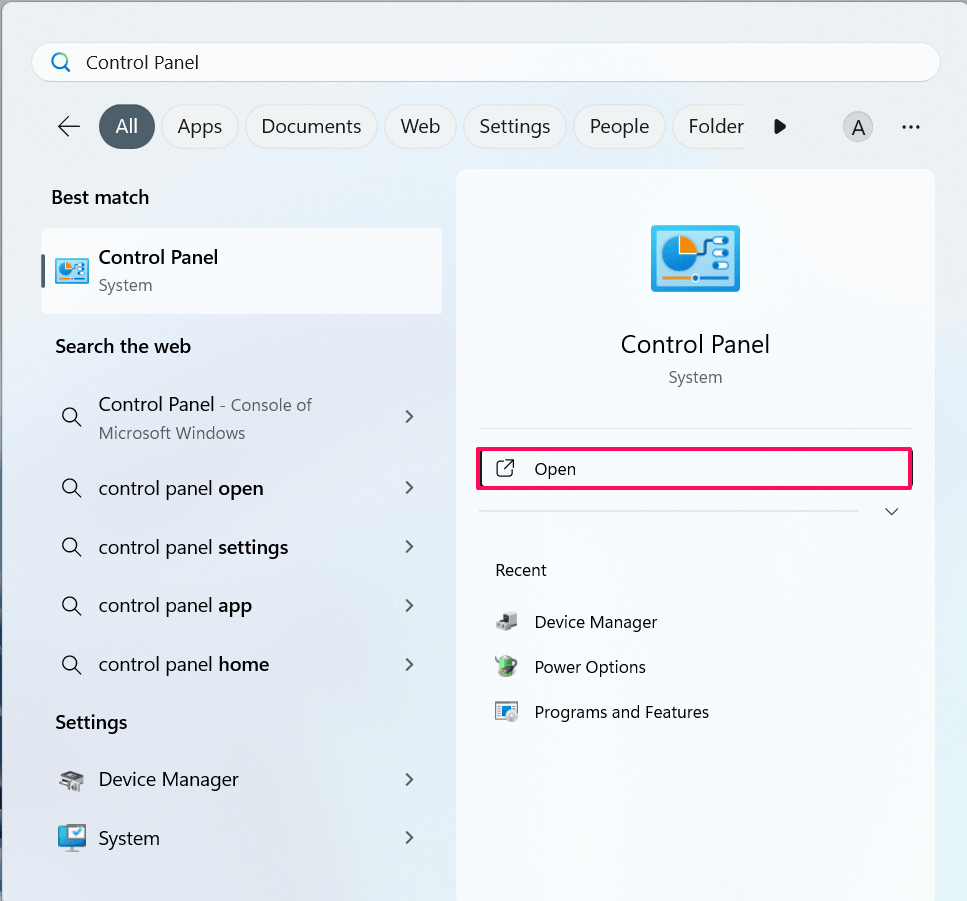Switch to the People filter tab

(x=619, y=126)
